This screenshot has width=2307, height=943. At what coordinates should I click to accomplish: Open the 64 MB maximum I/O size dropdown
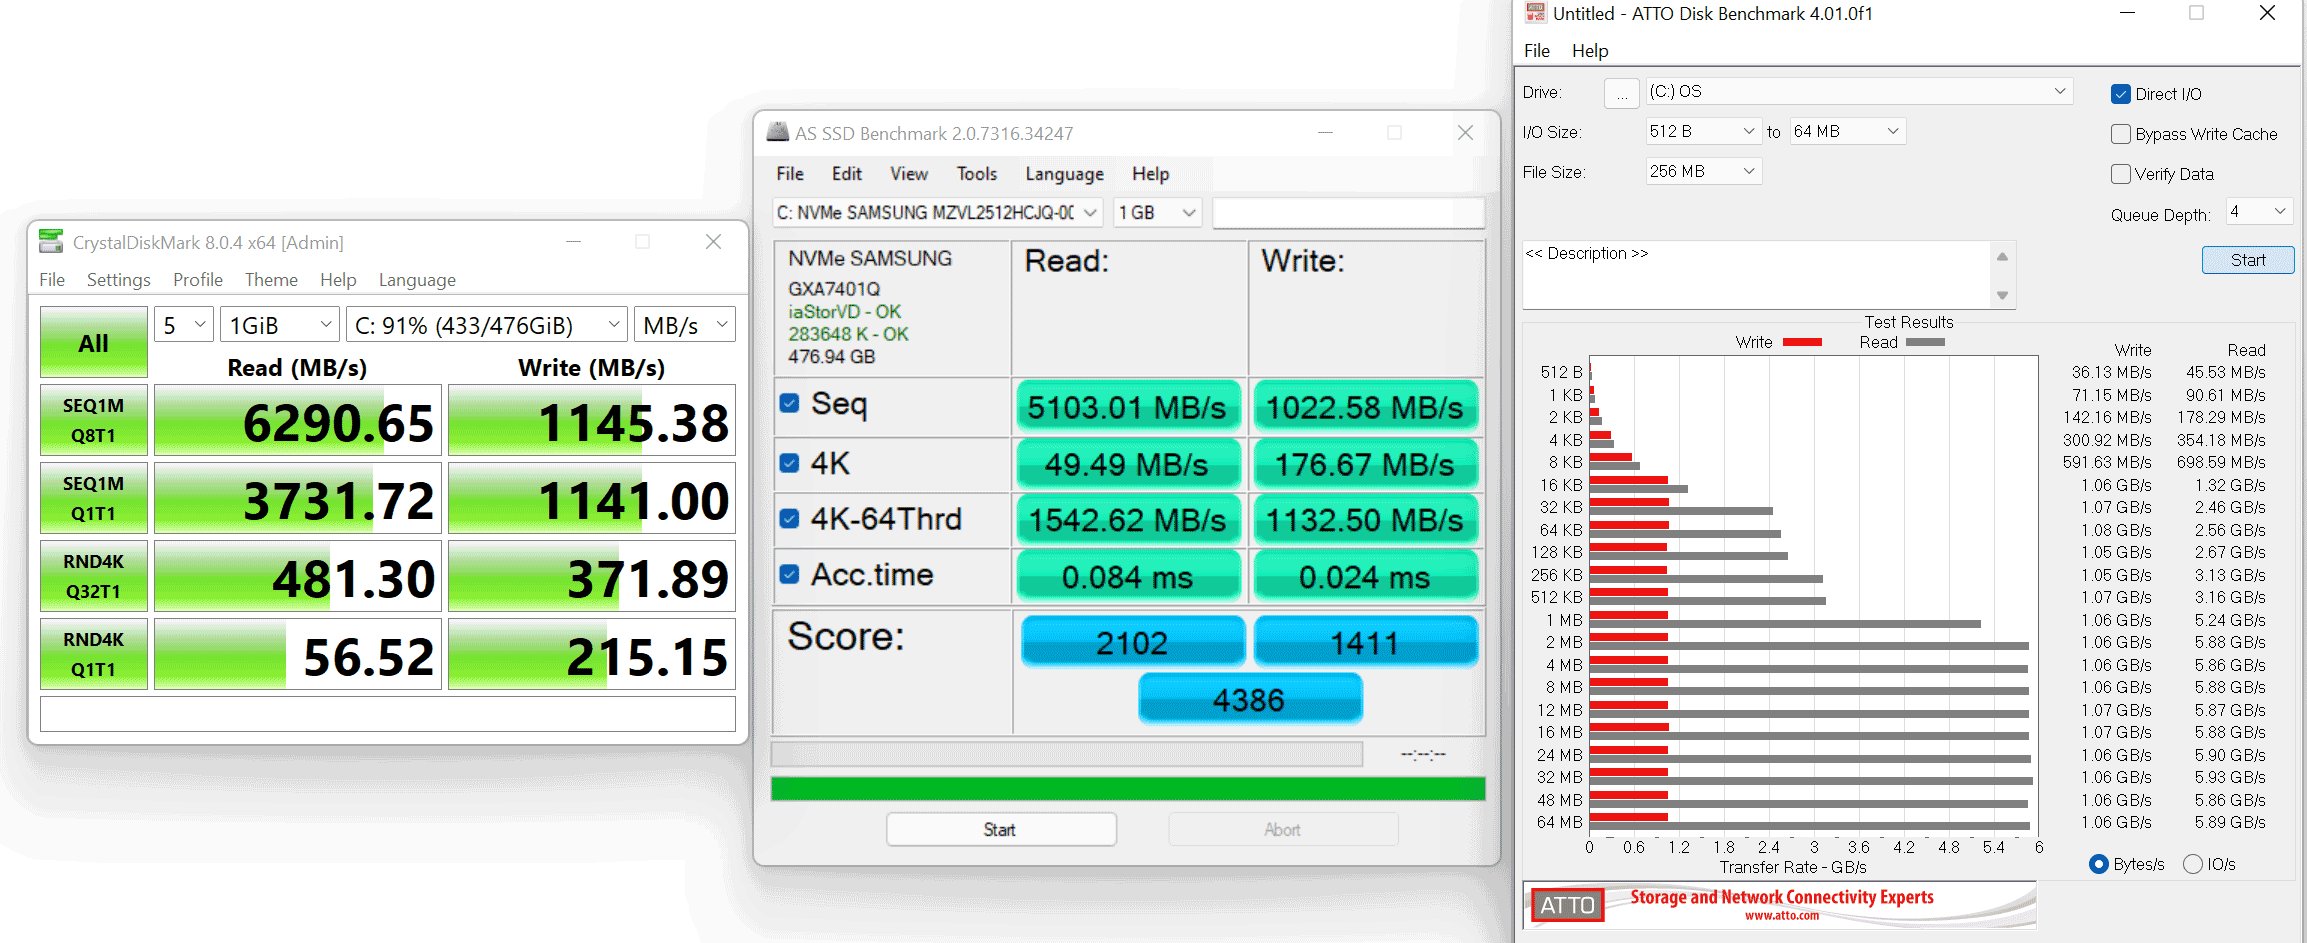coord(1847,131)
